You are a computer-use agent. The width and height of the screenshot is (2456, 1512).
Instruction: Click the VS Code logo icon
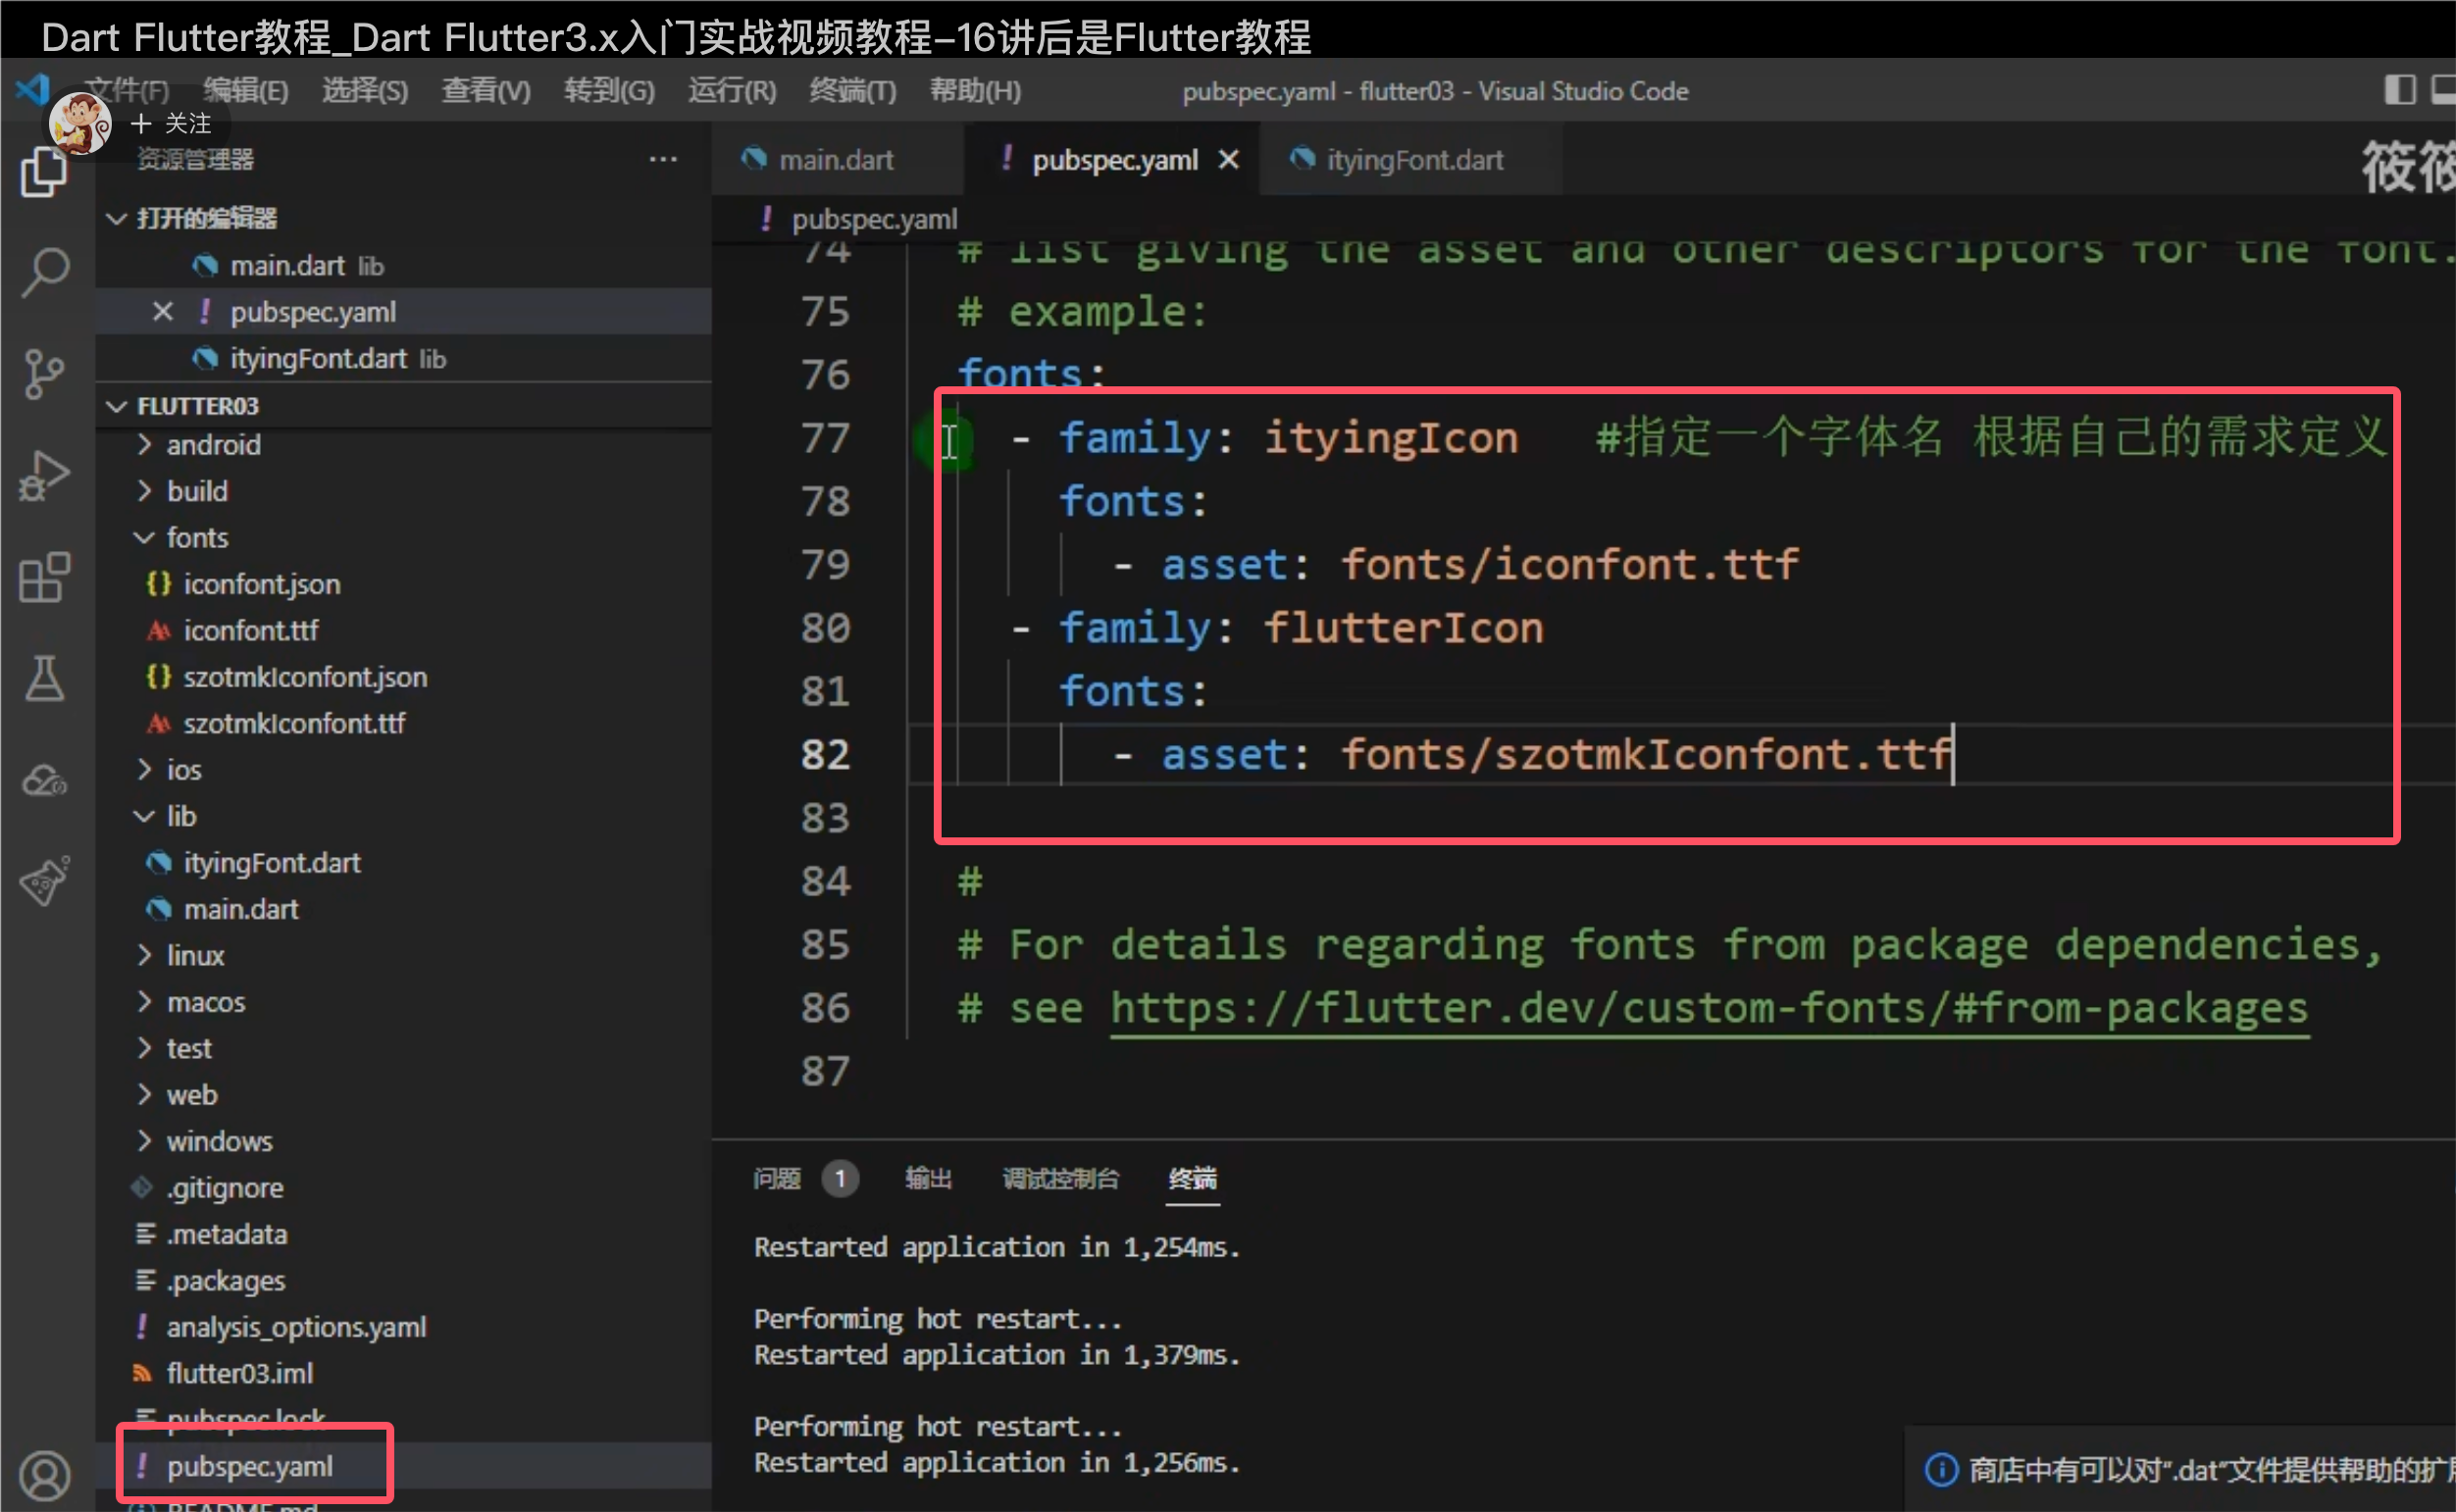point(34,90)
